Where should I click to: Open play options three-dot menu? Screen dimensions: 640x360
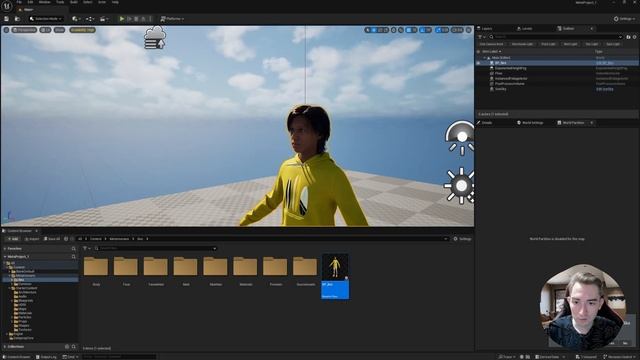[150, 19]
